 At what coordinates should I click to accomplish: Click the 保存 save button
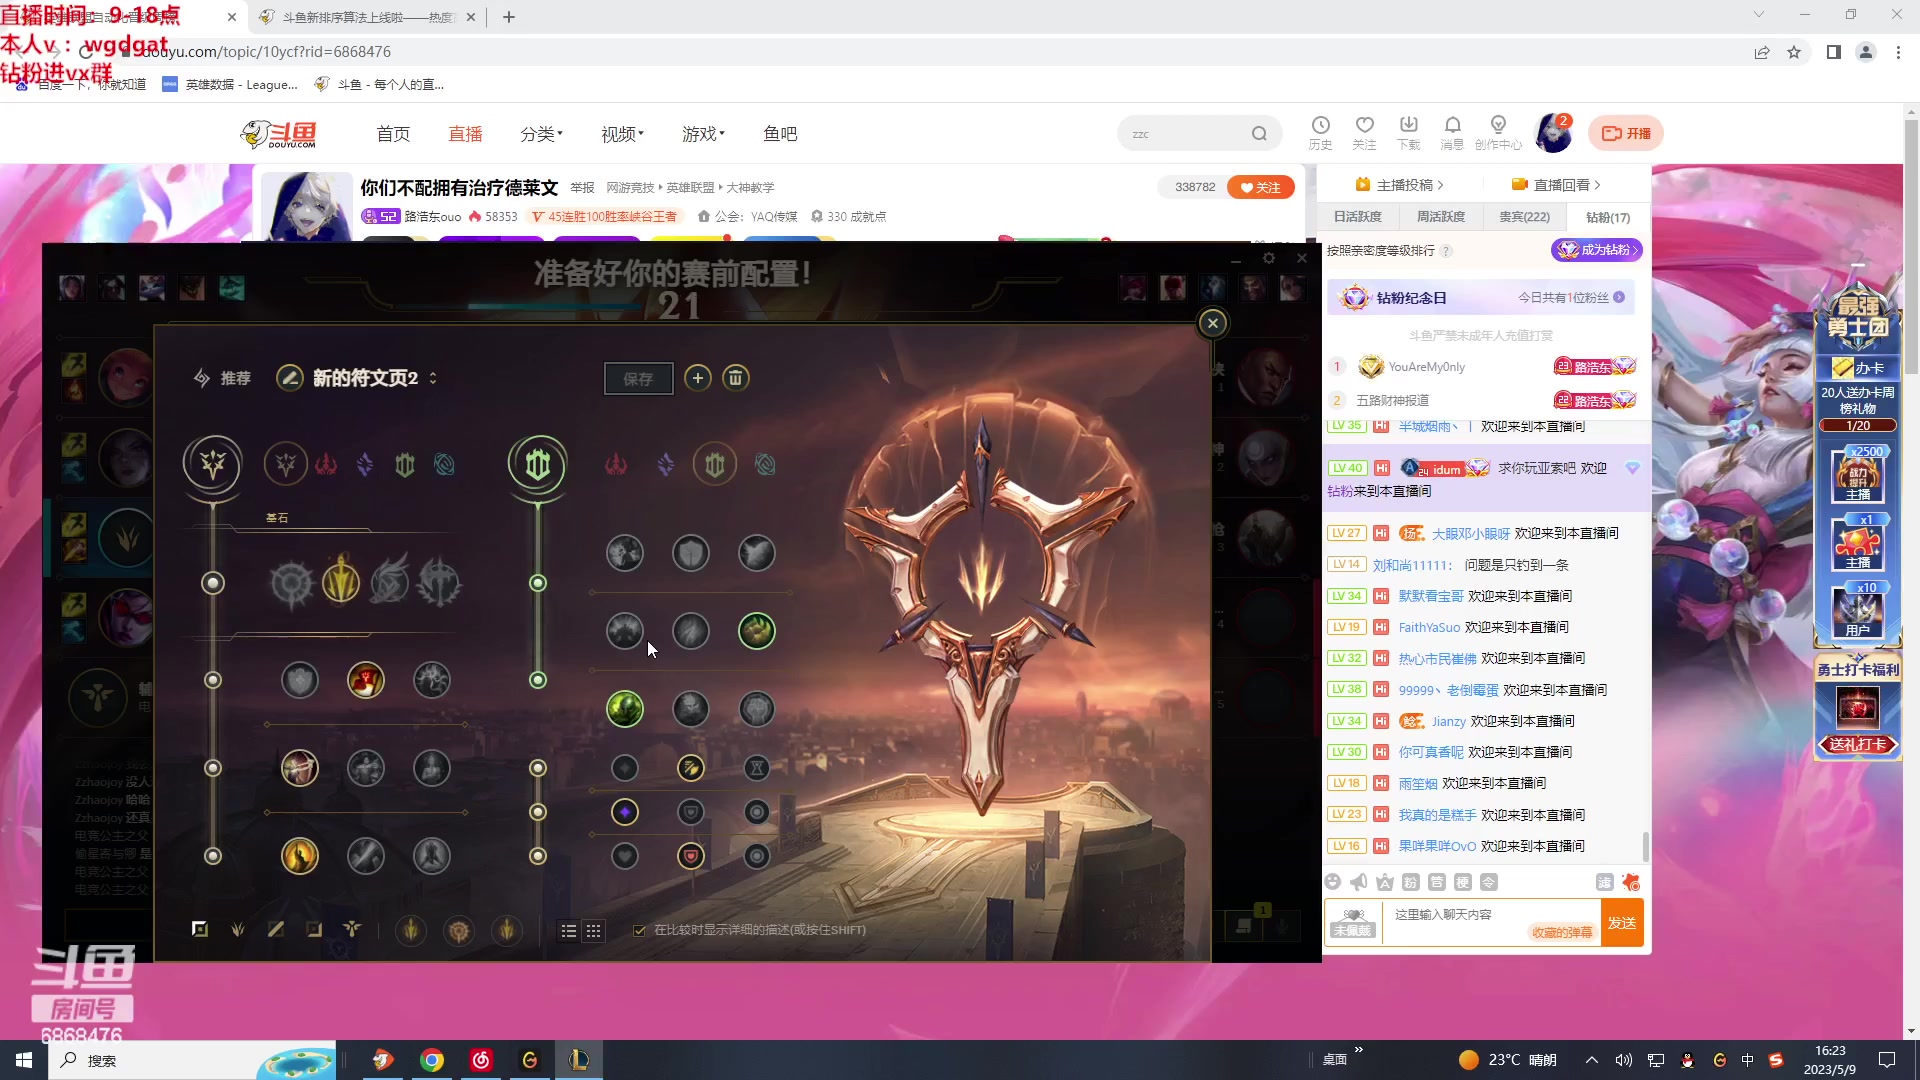(x=638, y=378)
